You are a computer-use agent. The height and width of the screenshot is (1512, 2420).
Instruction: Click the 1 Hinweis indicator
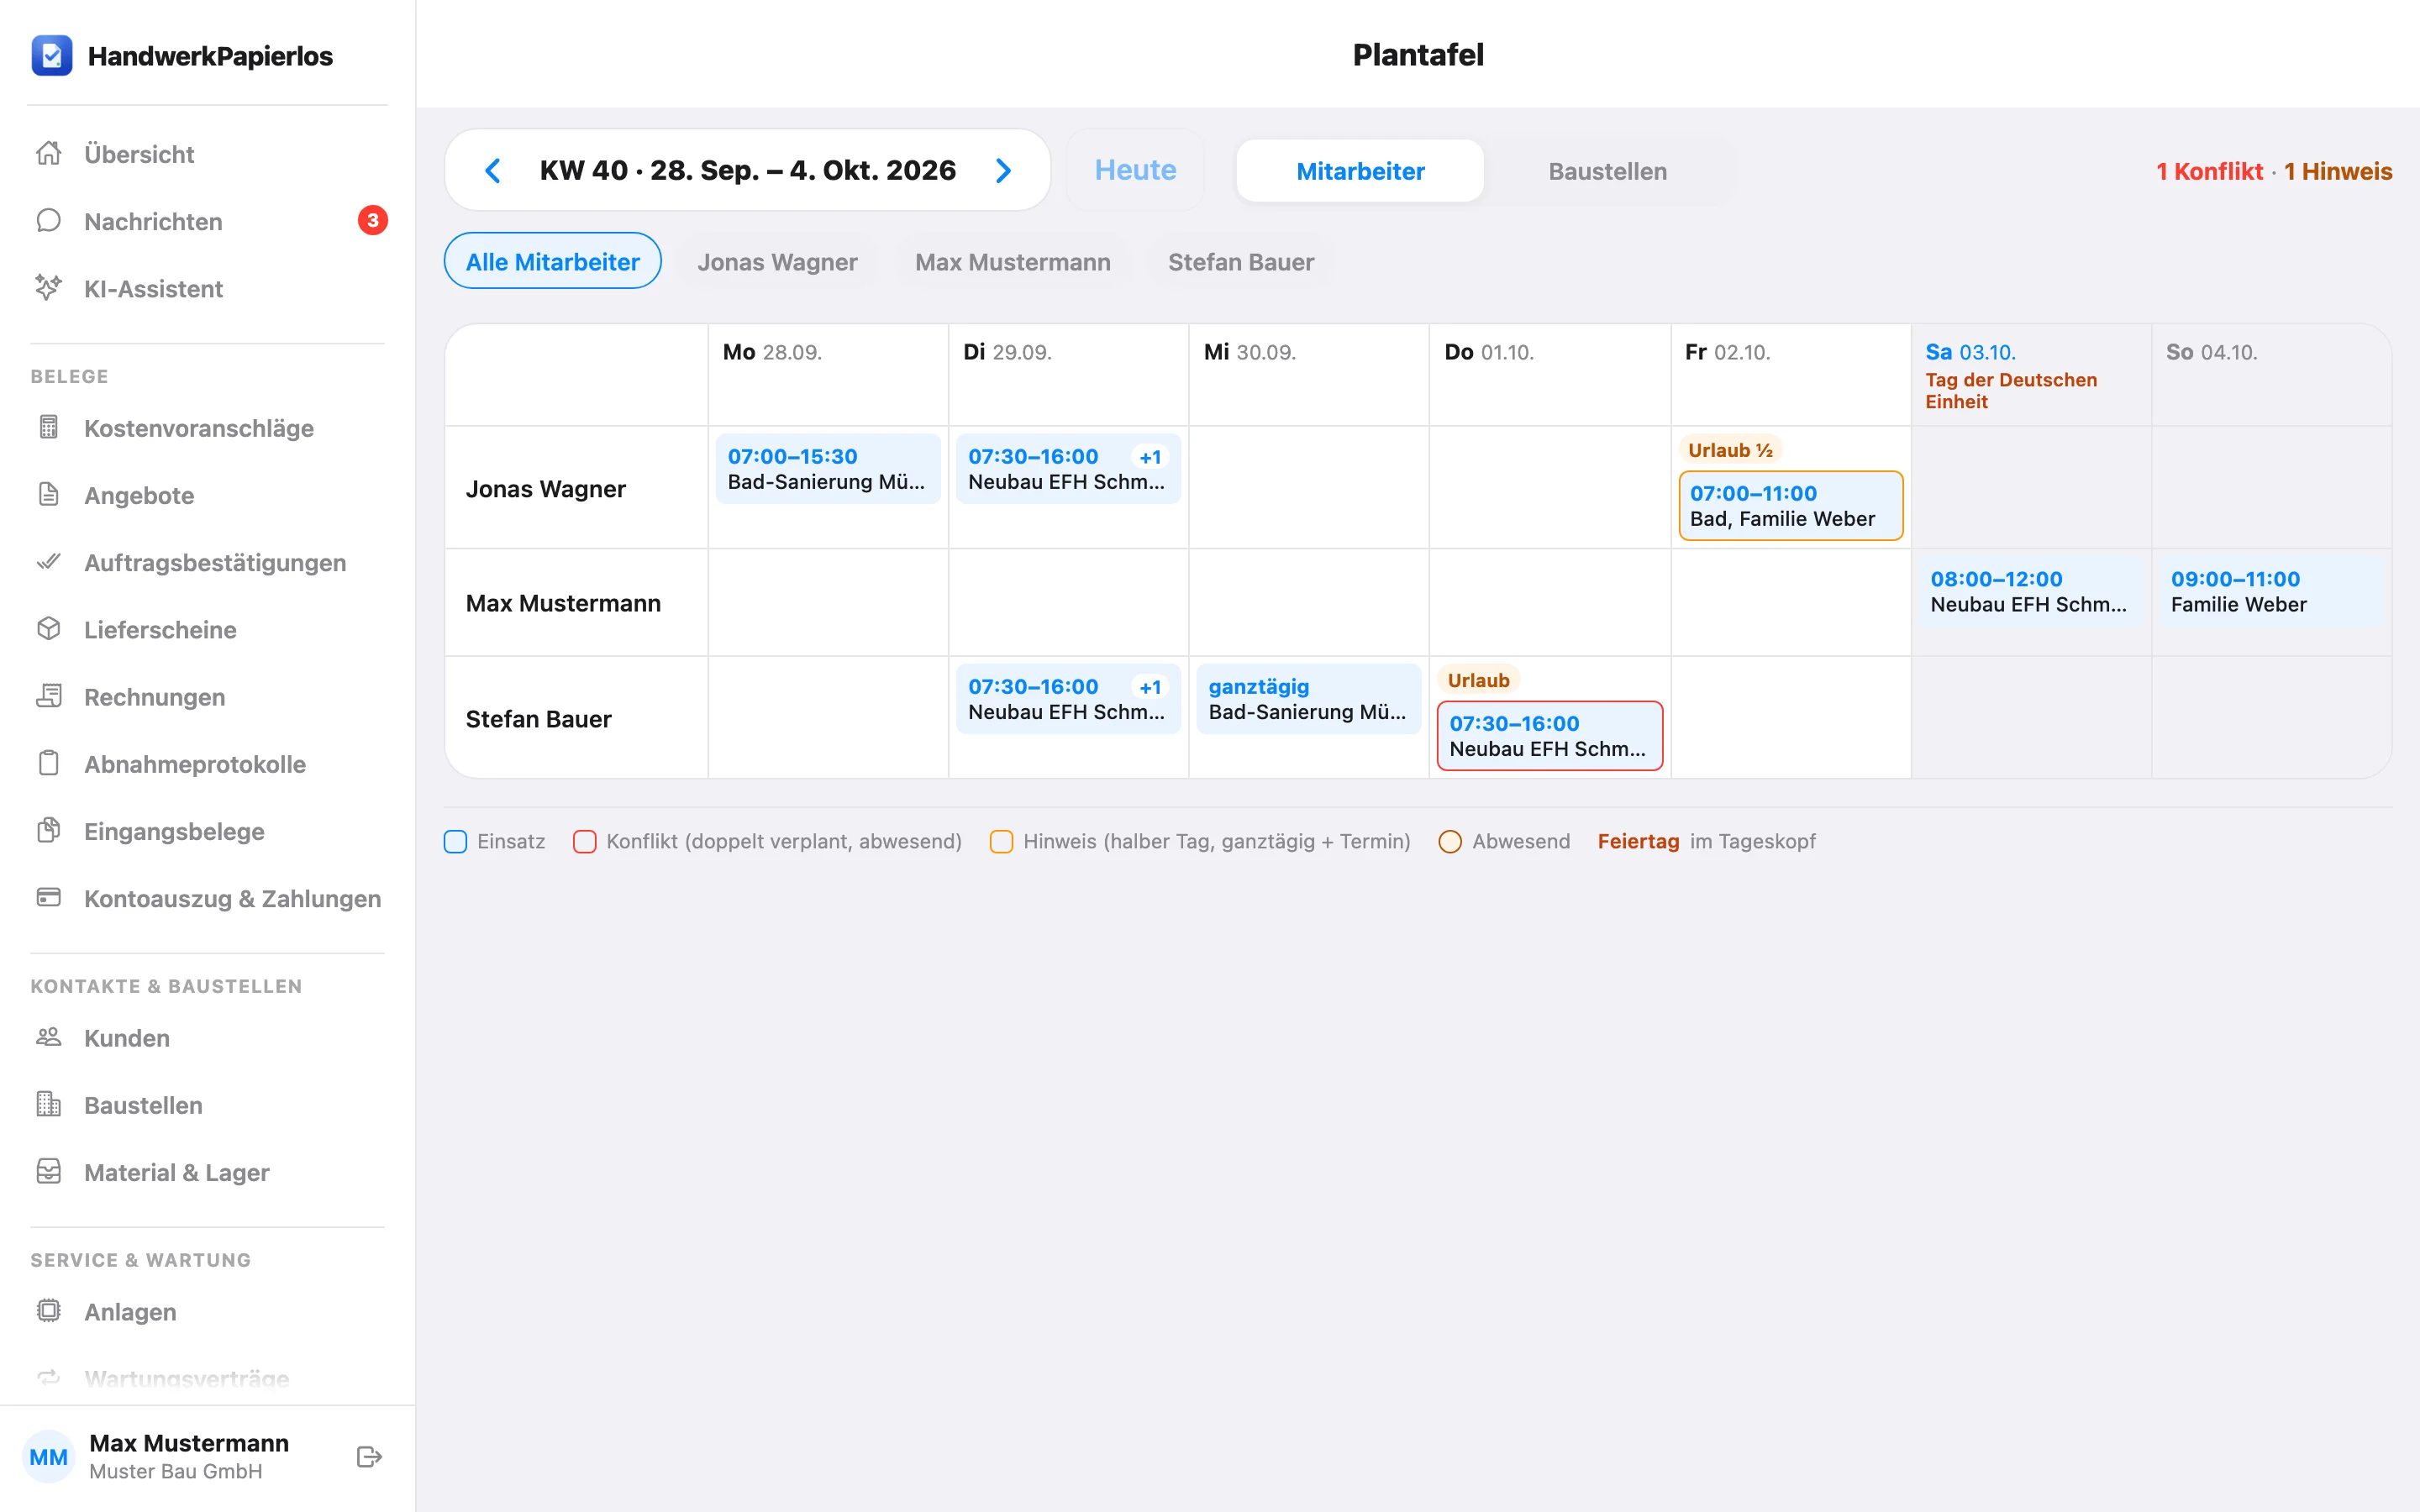pos(2338,171)
